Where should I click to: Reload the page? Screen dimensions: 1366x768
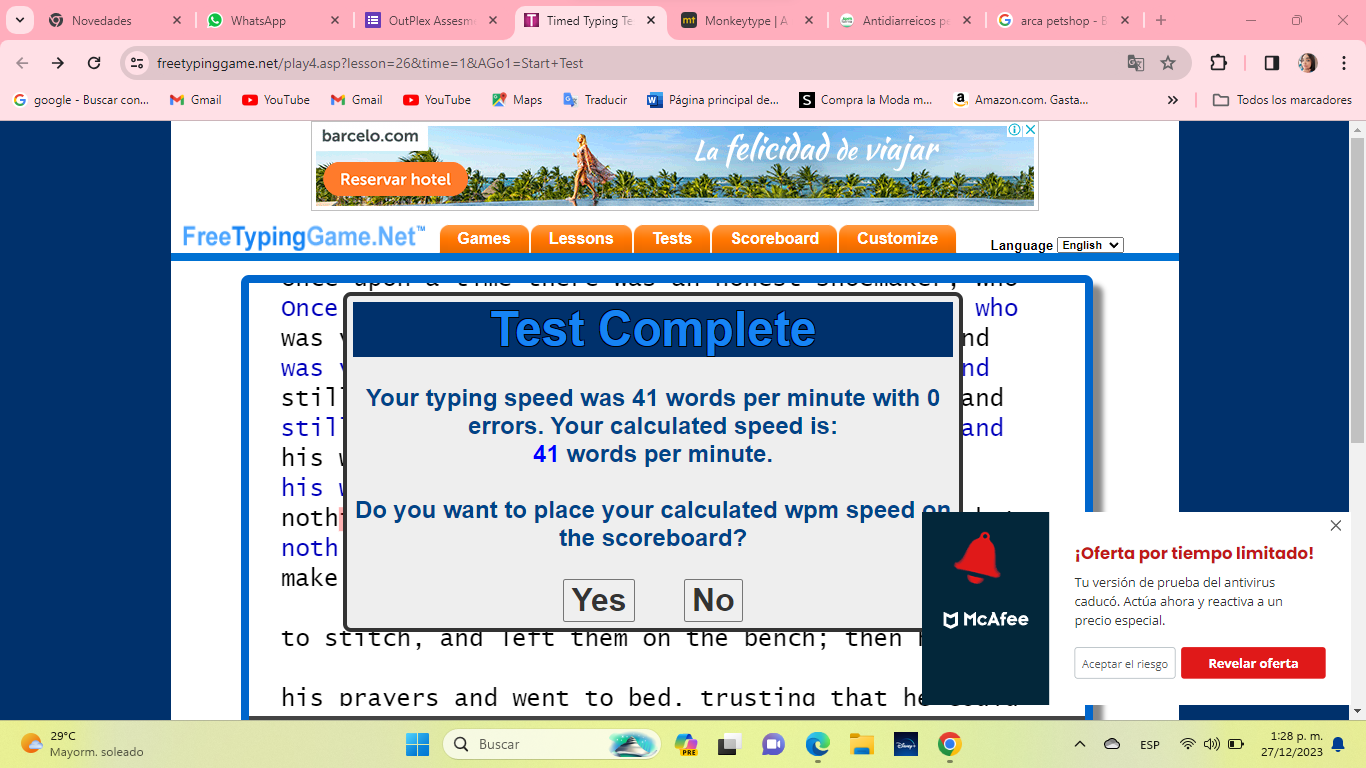click(94, 63)
